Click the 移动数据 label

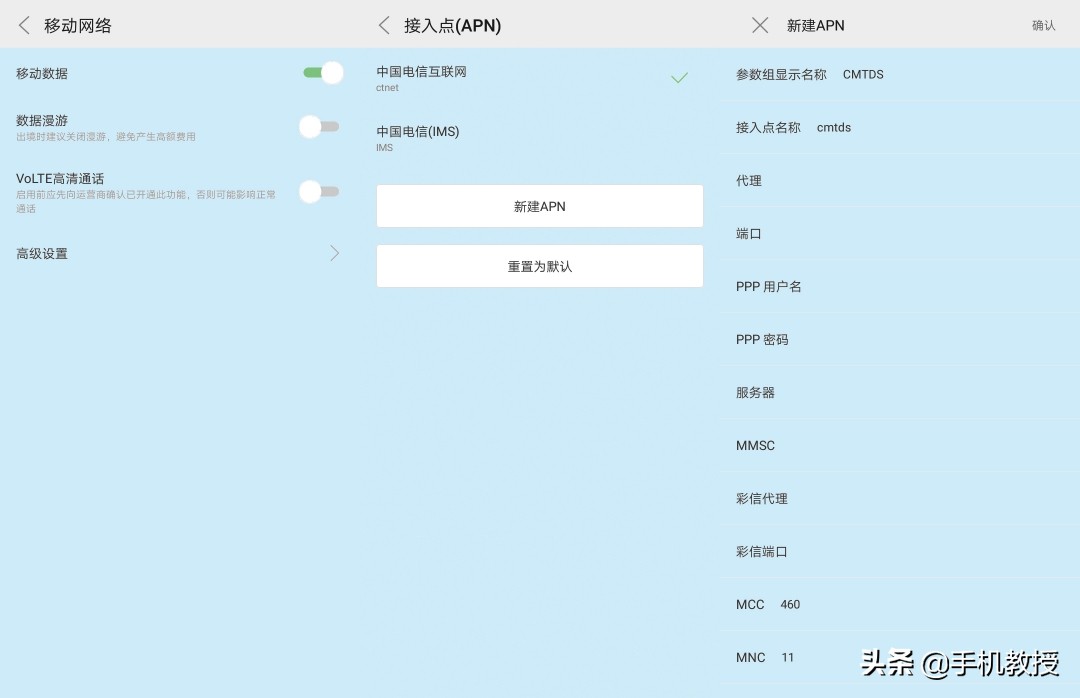point(42,73)
